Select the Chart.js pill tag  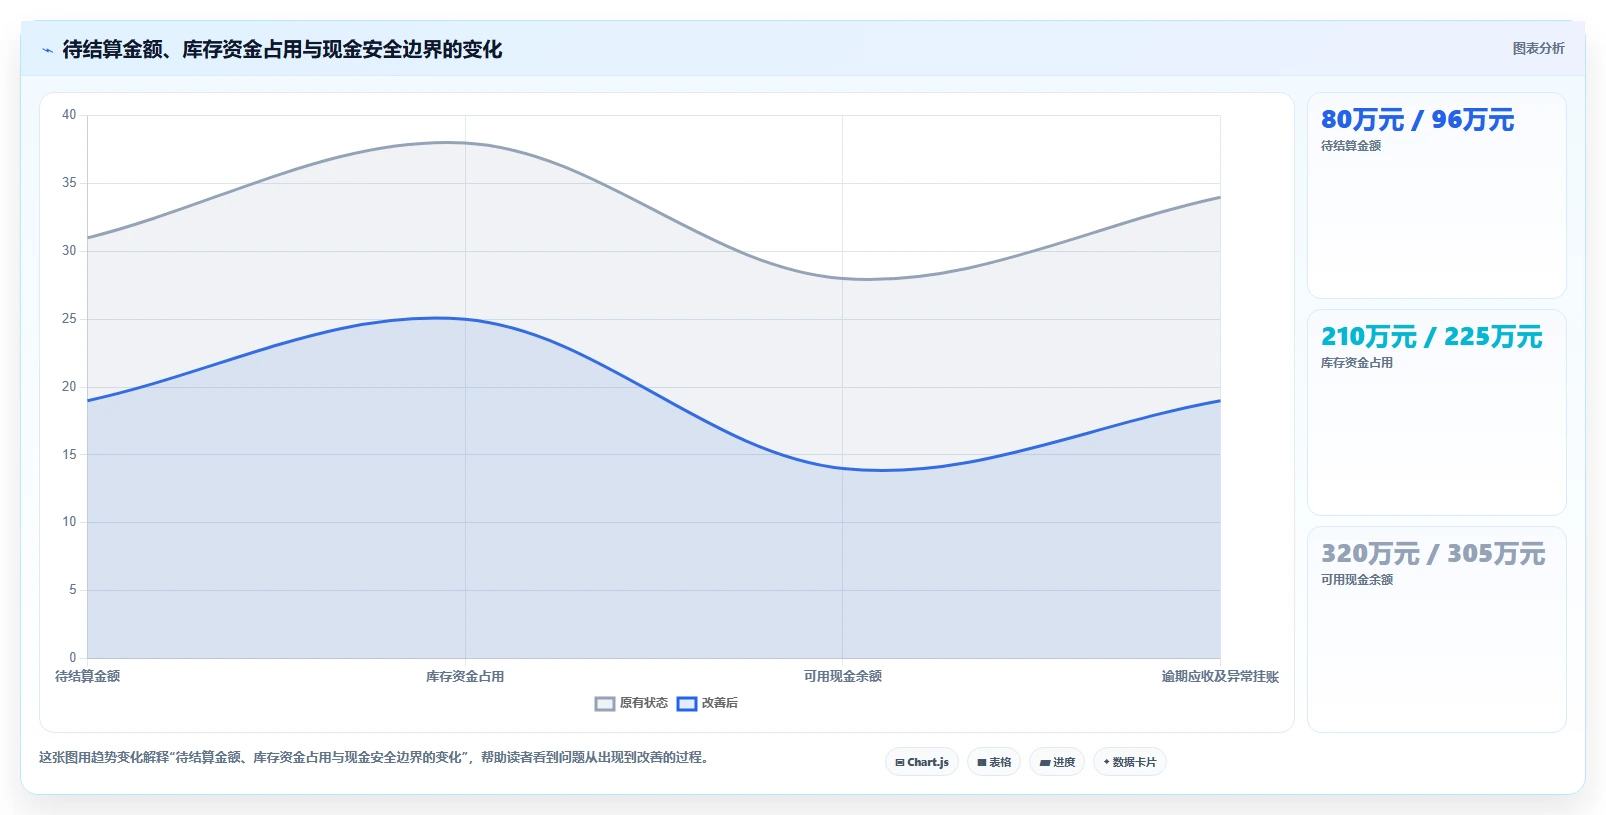coord(922,762)
